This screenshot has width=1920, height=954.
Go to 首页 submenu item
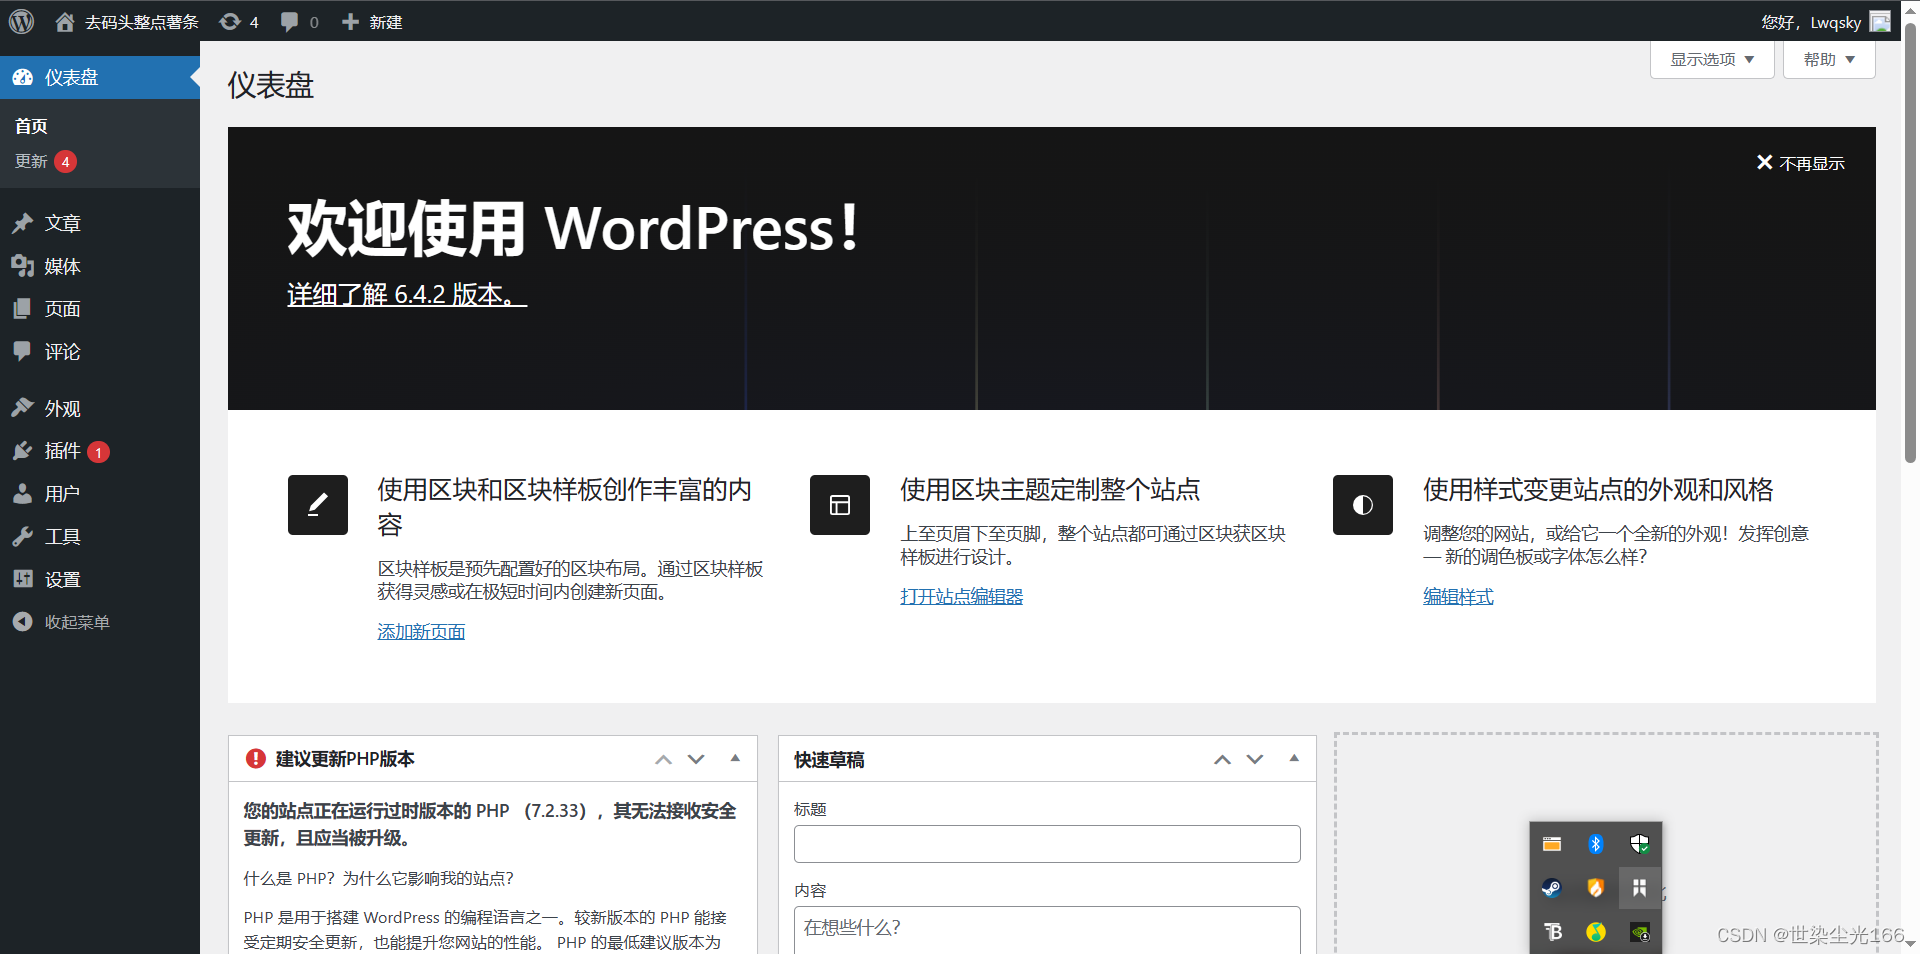point(31,126)
